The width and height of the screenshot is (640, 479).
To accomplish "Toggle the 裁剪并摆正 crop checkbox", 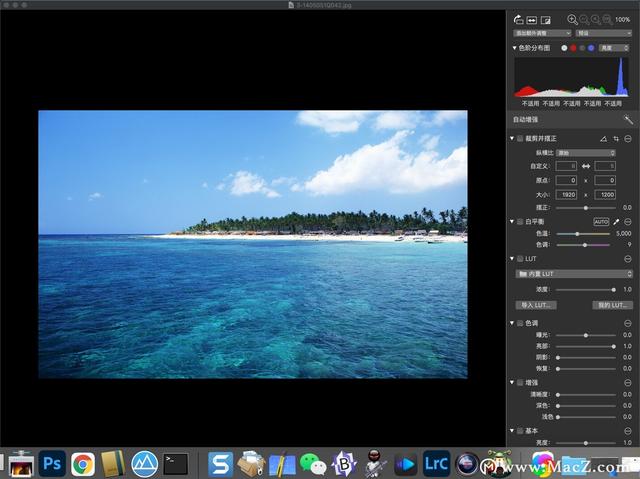I will [x=520, y=139].
